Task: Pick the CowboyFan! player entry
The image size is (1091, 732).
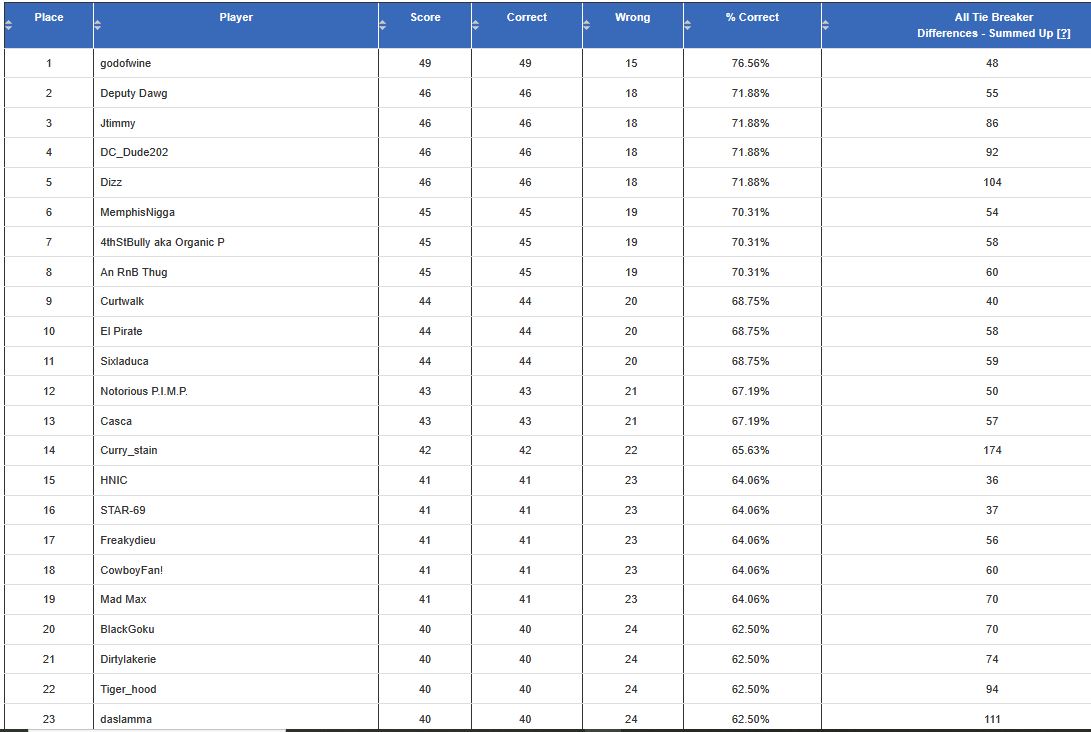Action: pyautogui.click(x=130, y=569)
